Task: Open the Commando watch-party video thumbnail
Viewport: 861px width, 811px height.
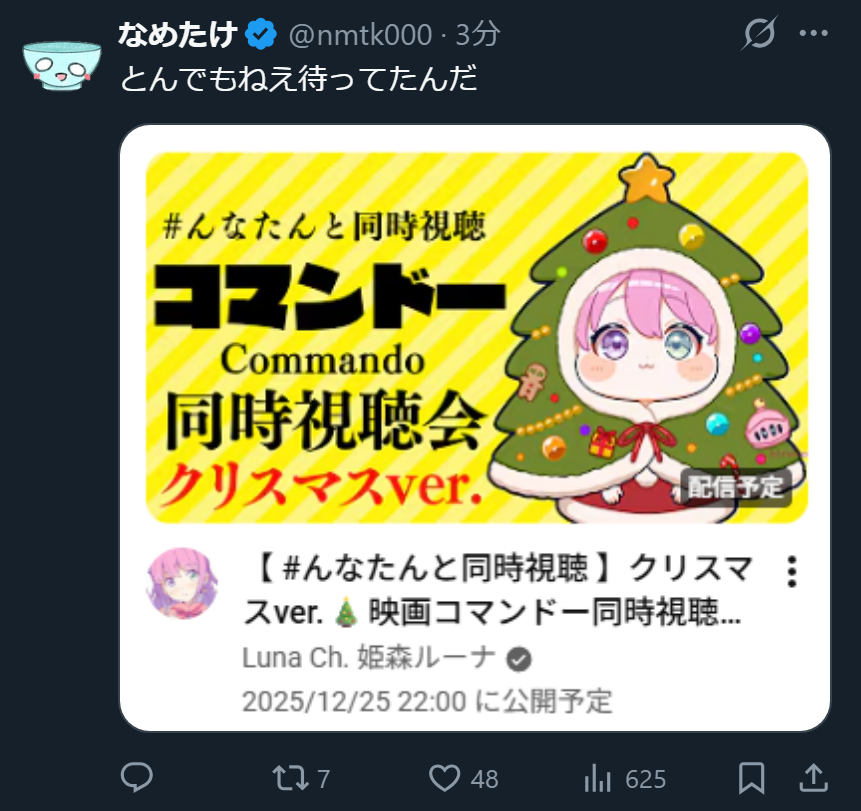Action: pyautogui.click(x=476, y=338)
